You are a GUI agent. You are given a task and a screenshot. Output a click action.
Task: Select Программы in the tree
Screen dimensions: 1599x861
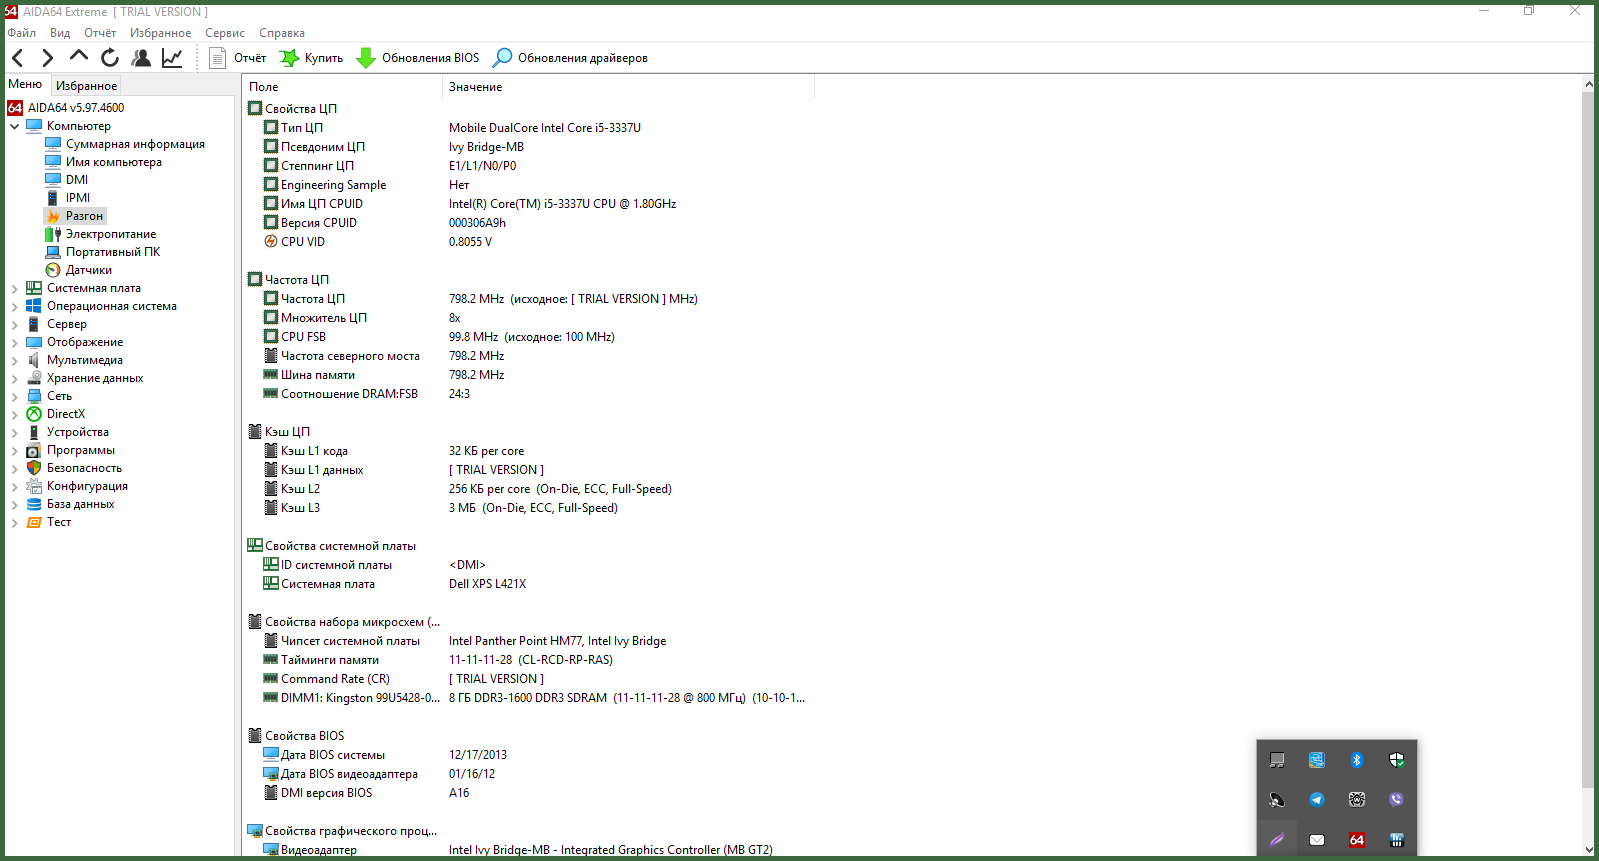tap(81, 450)
